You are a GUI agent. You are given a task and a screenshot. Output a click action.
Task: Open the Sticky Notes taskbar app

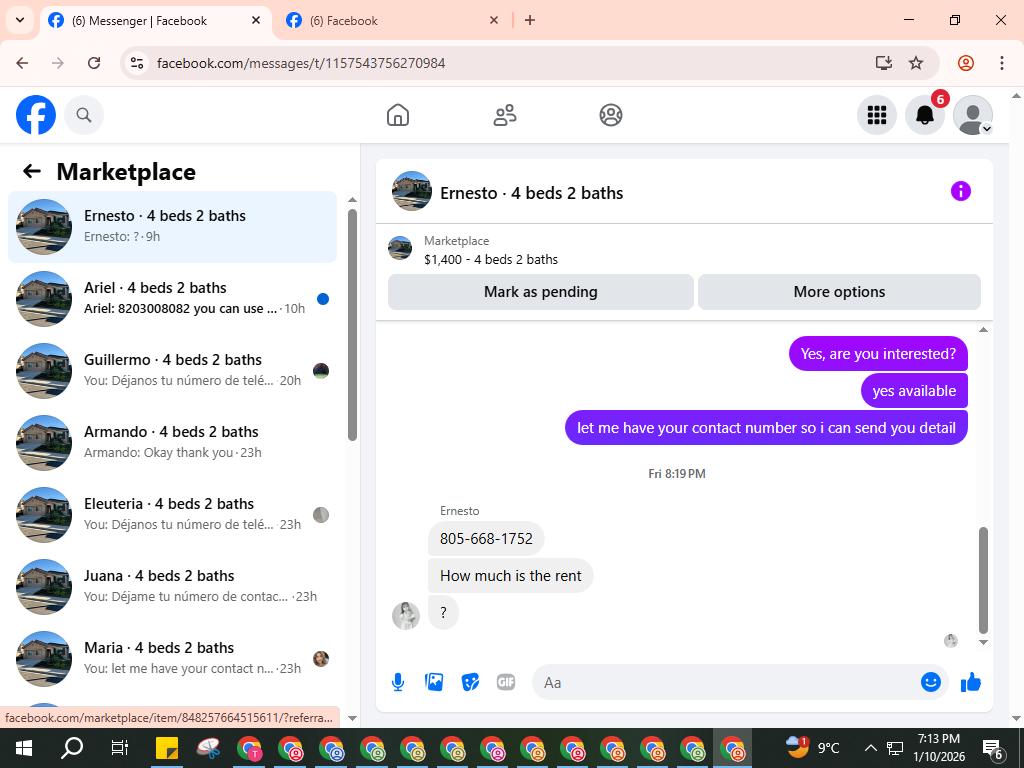coord(167,748)
